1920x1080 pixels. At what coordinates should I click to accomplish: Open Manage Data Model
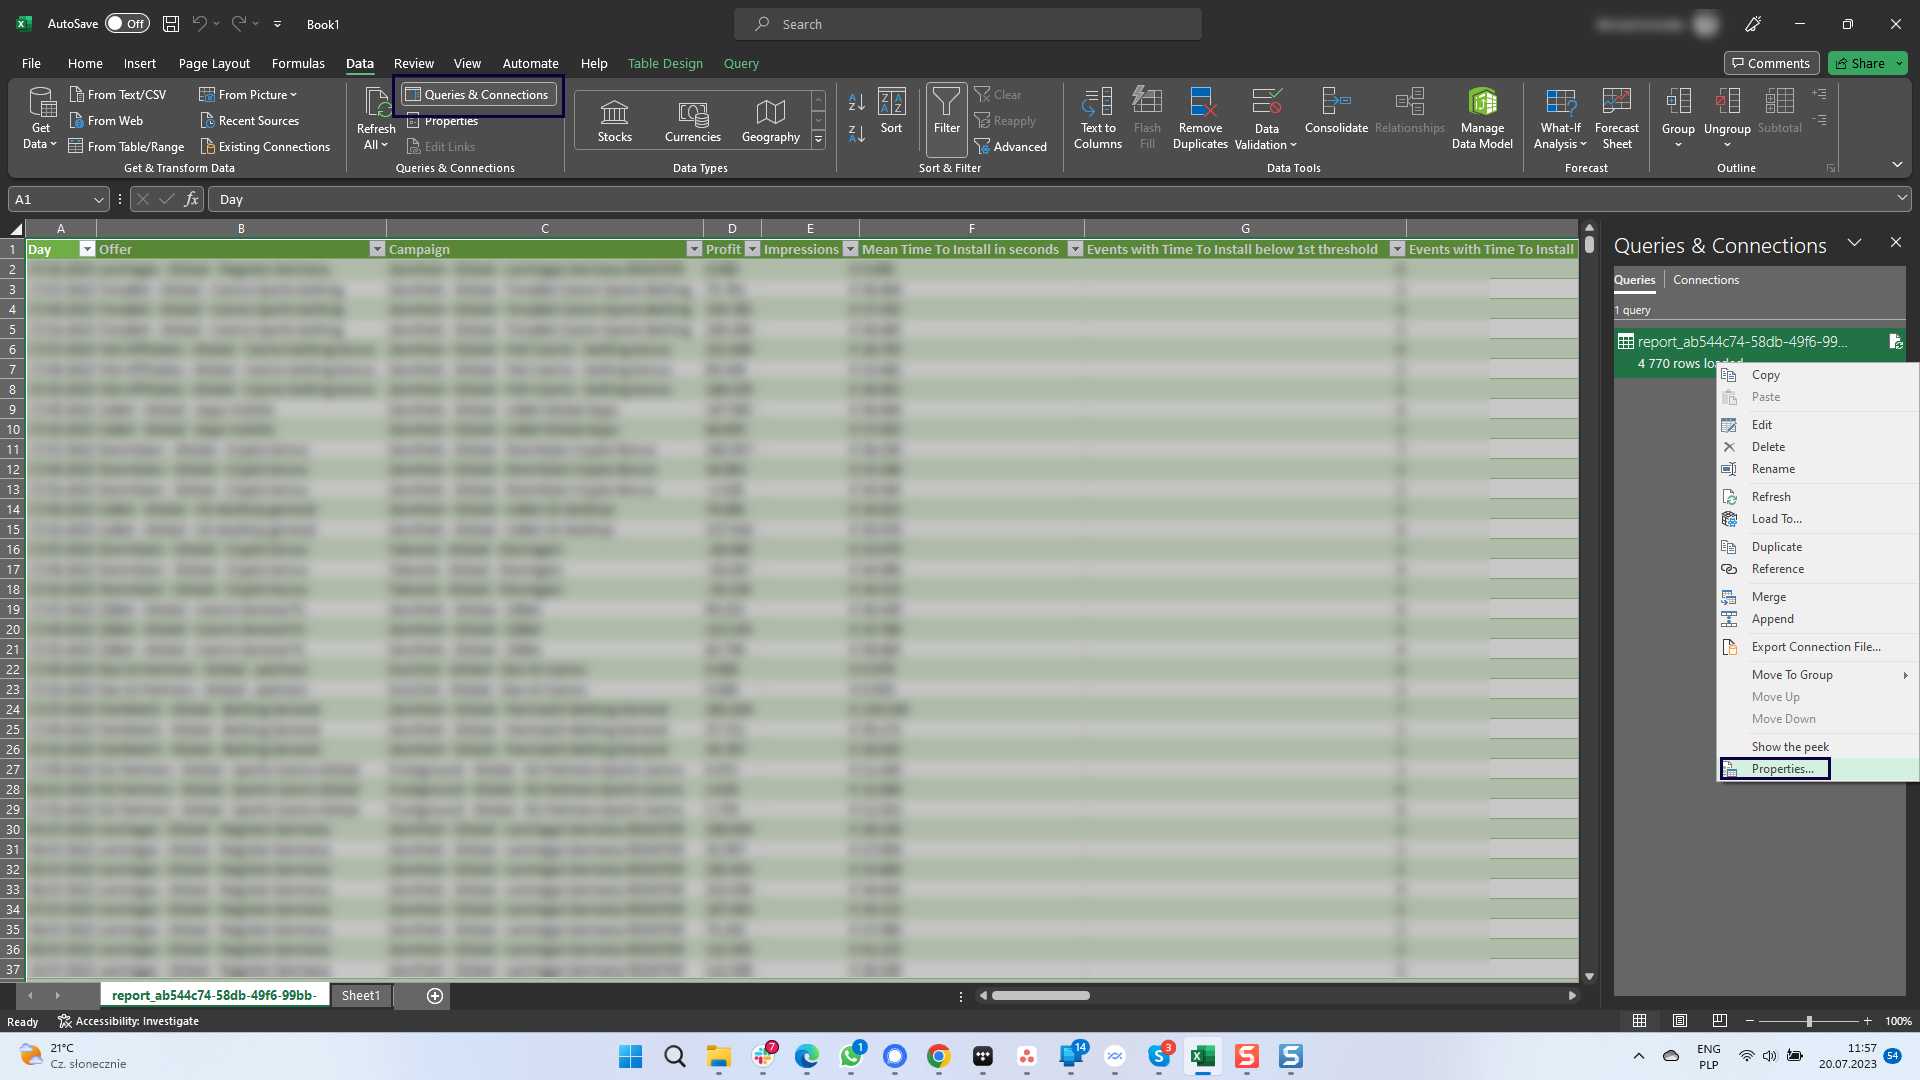point(1481,117)
